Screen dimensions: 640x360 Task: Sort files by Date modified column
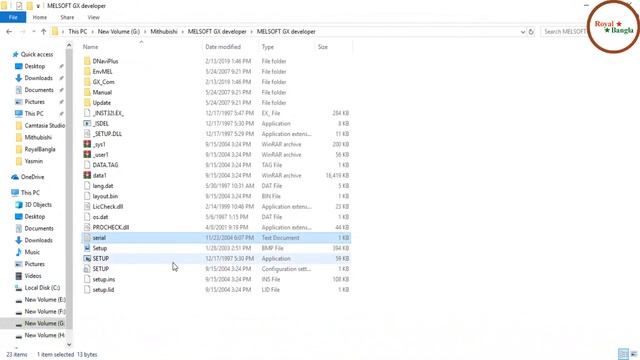pyautogui.click(x=223, y=47)
